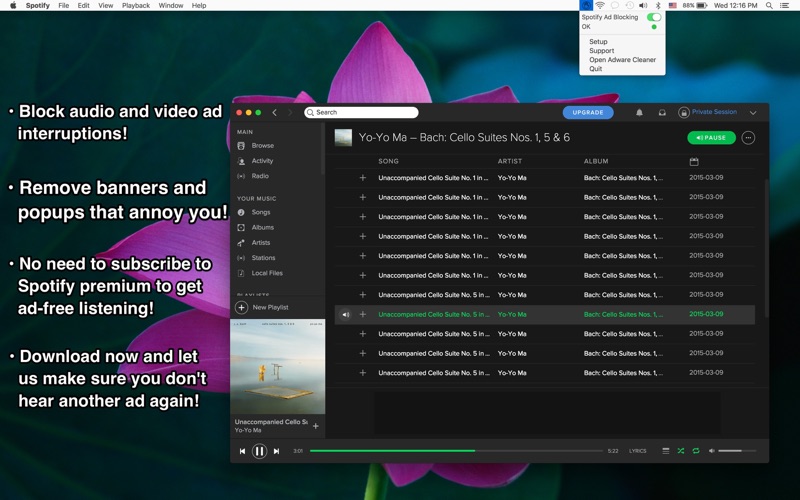Image resolution: width=800 pixels, height=500 pixels.
Task: Open the Bluetooth menu bar icon
Action: [x=658, y=6]
